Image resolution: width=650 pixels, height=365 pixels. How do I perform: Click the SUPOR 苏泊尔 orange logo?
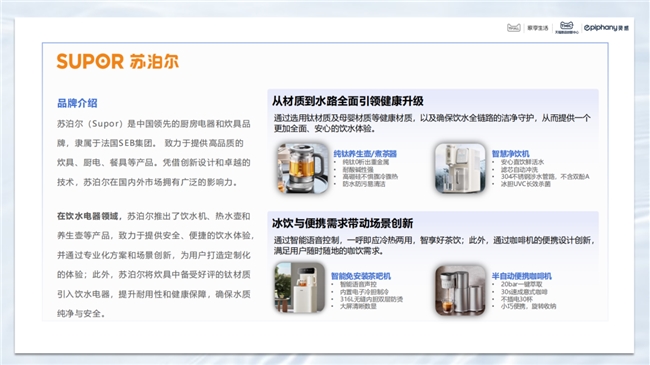point(118,61)
